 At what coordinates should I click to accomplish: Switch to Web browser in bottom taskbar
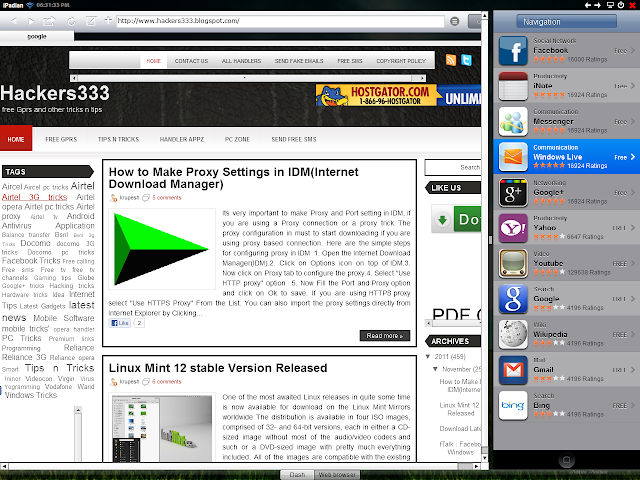click(337, 475)
